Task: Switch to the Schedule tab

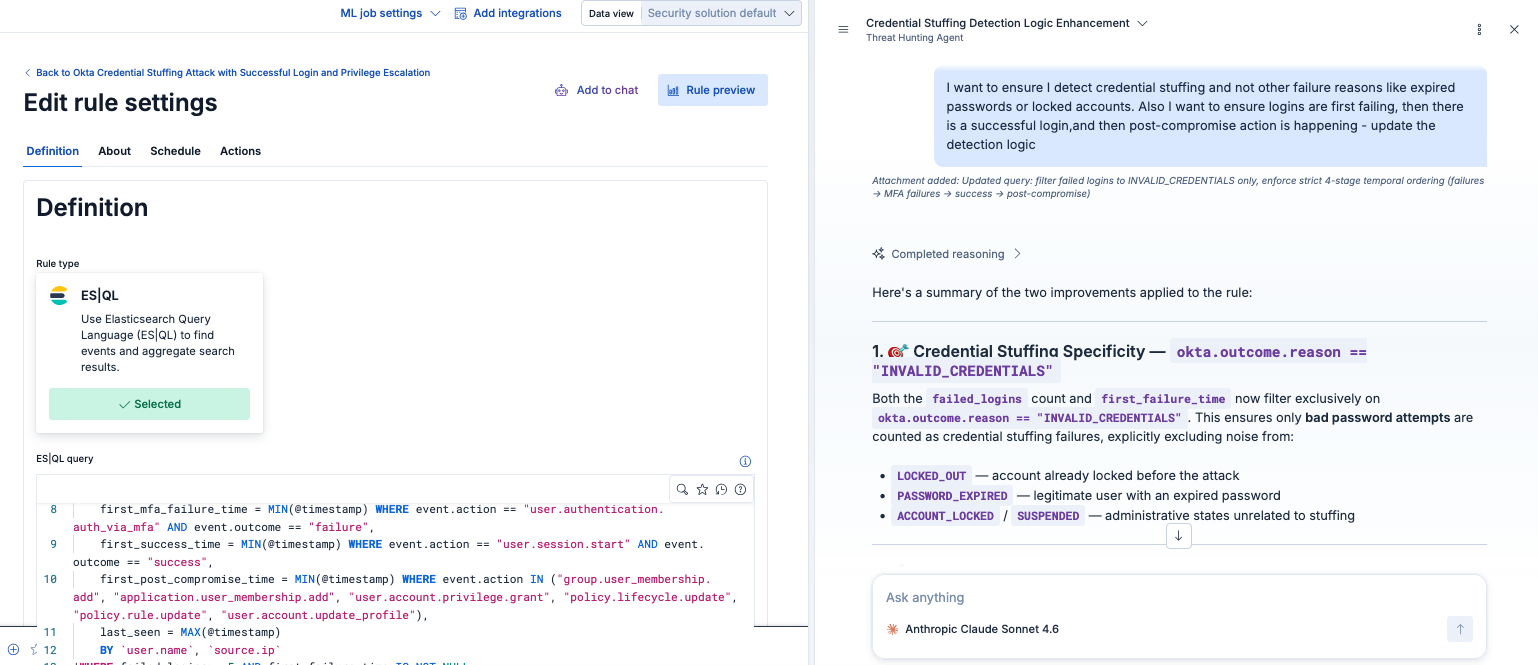Action: click(176, 151)
